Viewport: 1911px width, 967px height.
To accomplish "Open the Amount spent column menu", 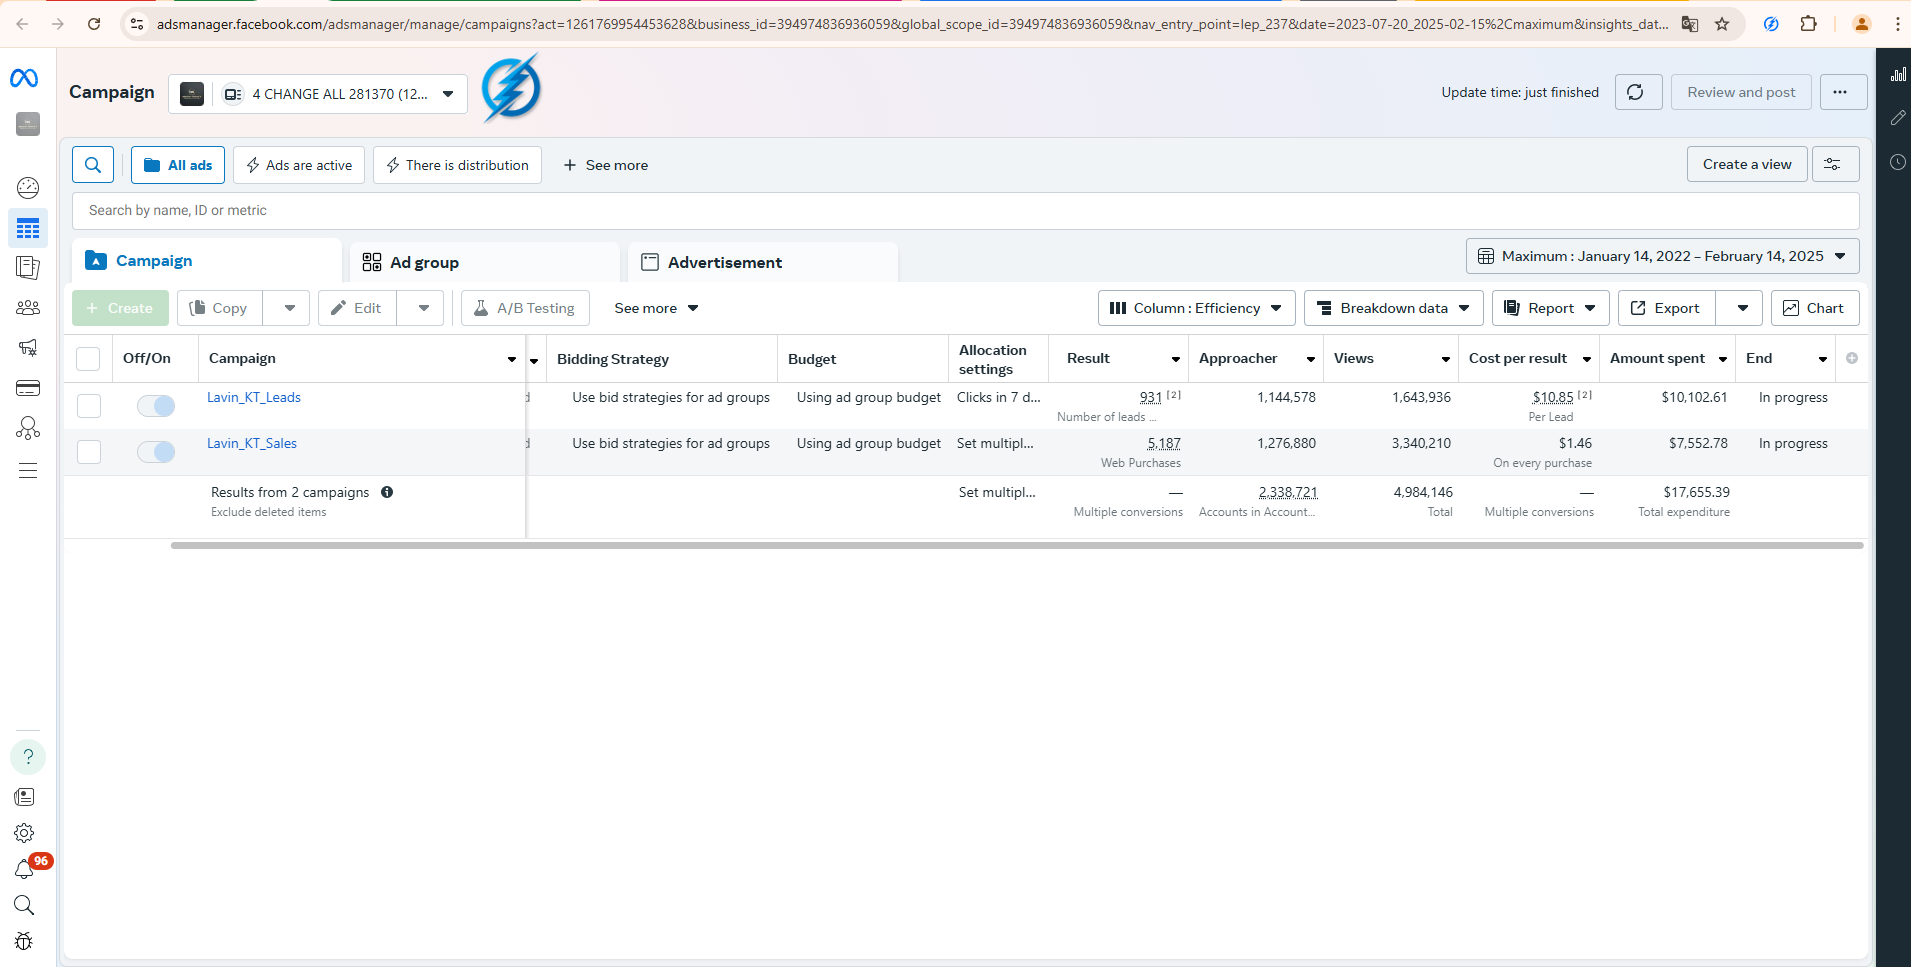I will [x=1723, y=359].
